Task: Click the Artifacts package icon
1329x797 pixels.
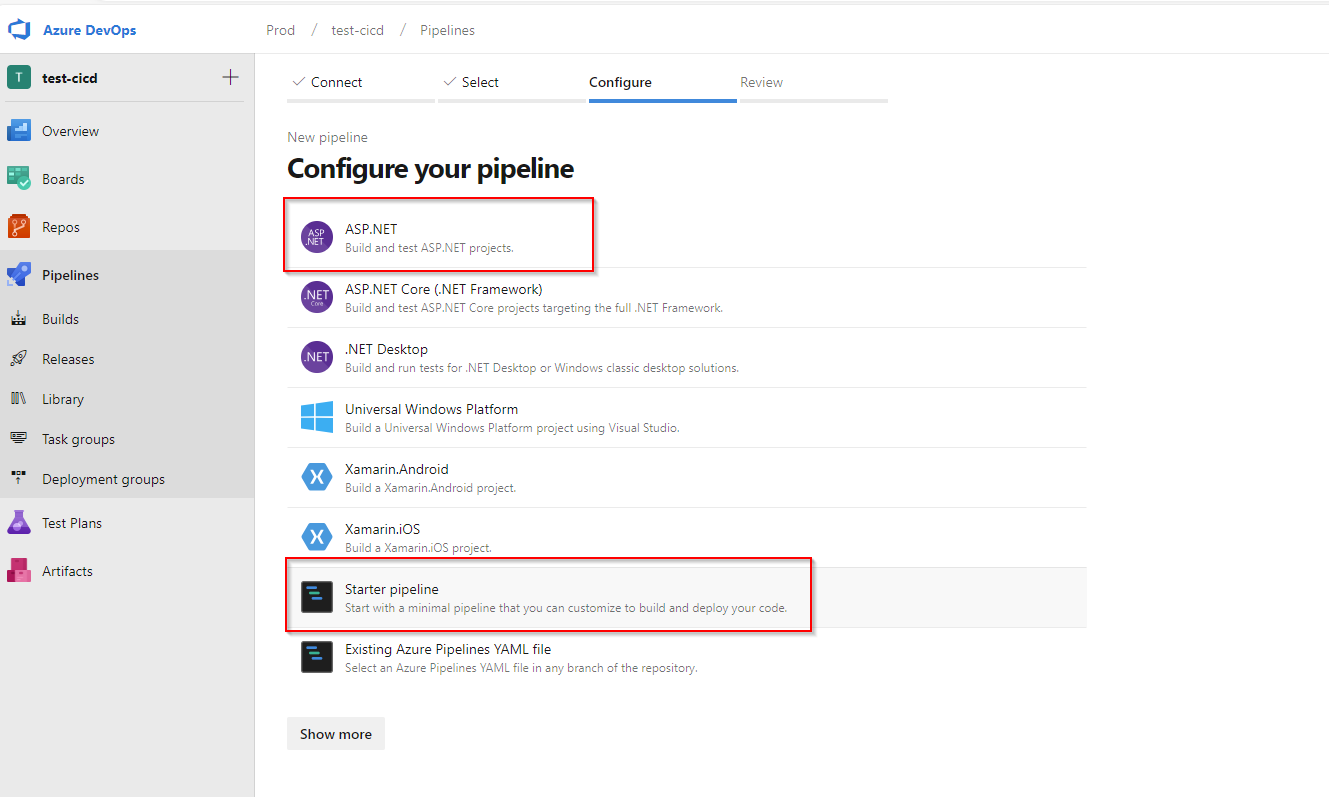Action: (x=20, y=571)
